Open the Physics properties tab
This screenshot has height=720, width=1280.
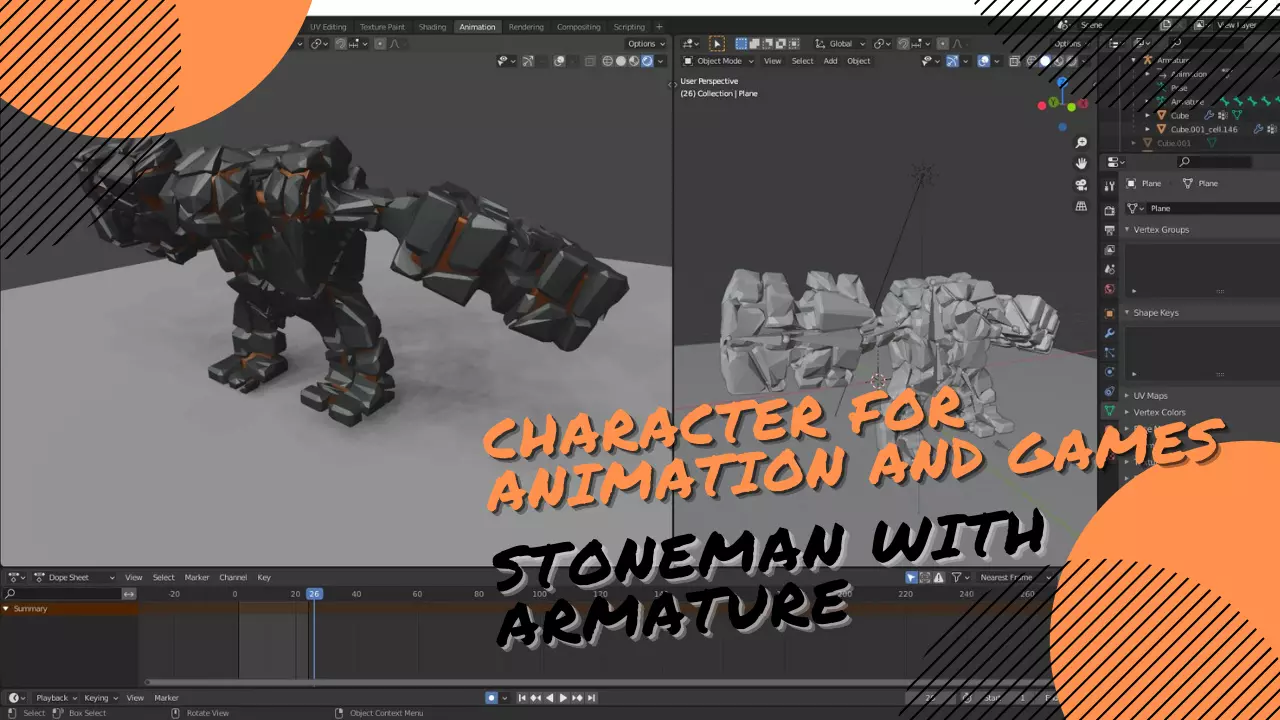tap(1109, 372)
